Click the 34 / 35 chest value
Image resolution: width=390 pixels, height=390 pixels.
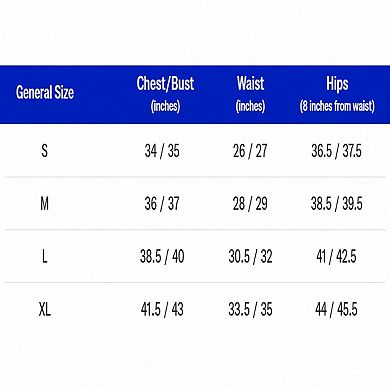(162, 151)
